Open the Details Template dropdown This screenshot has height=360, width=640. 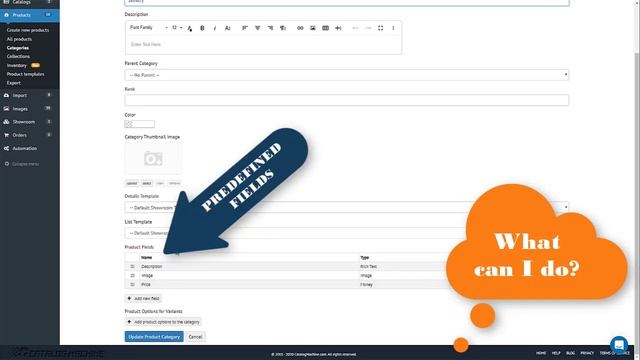[347, 207]
